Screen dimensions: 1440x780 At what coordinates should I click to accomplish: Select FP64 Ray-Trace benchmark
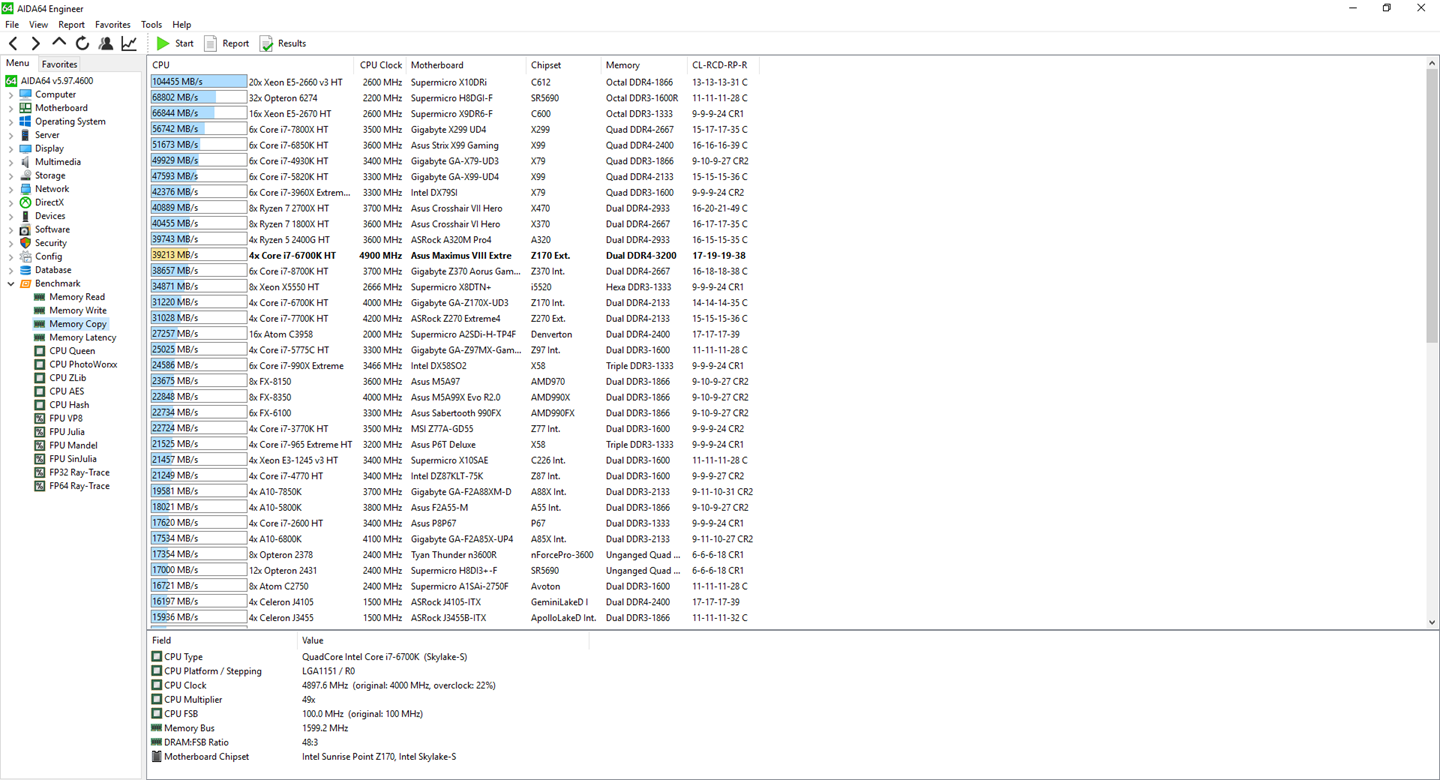pyautogui.click(x=79, y=486)
